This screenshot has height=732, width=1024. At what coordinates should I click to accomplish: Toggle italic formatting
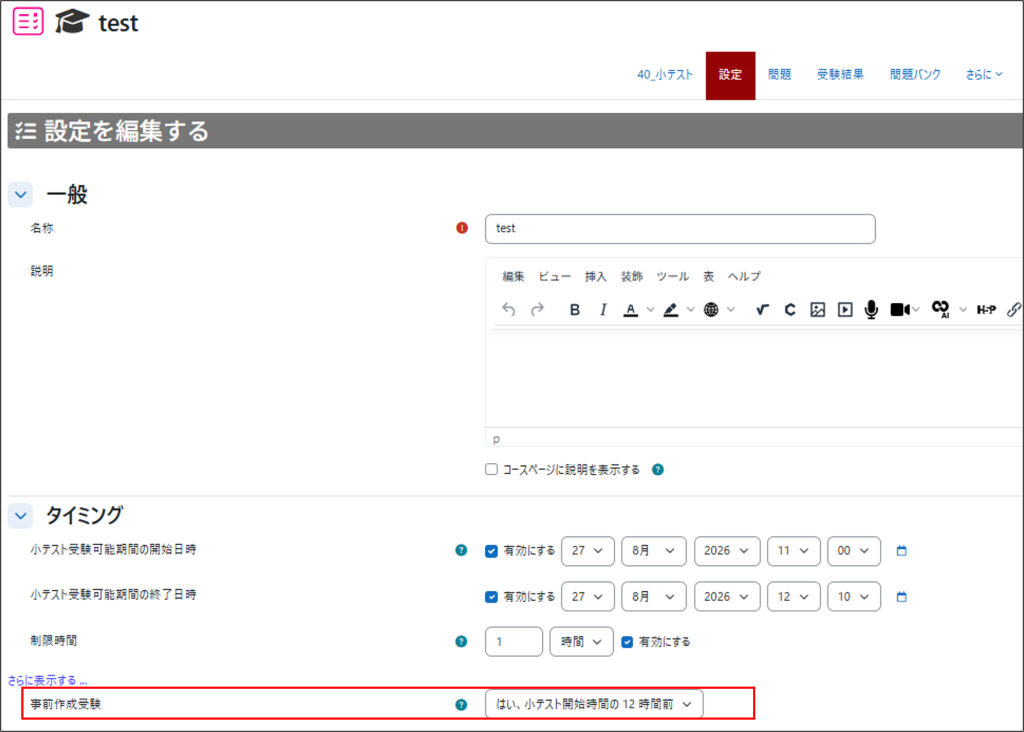tap(603, 310)
